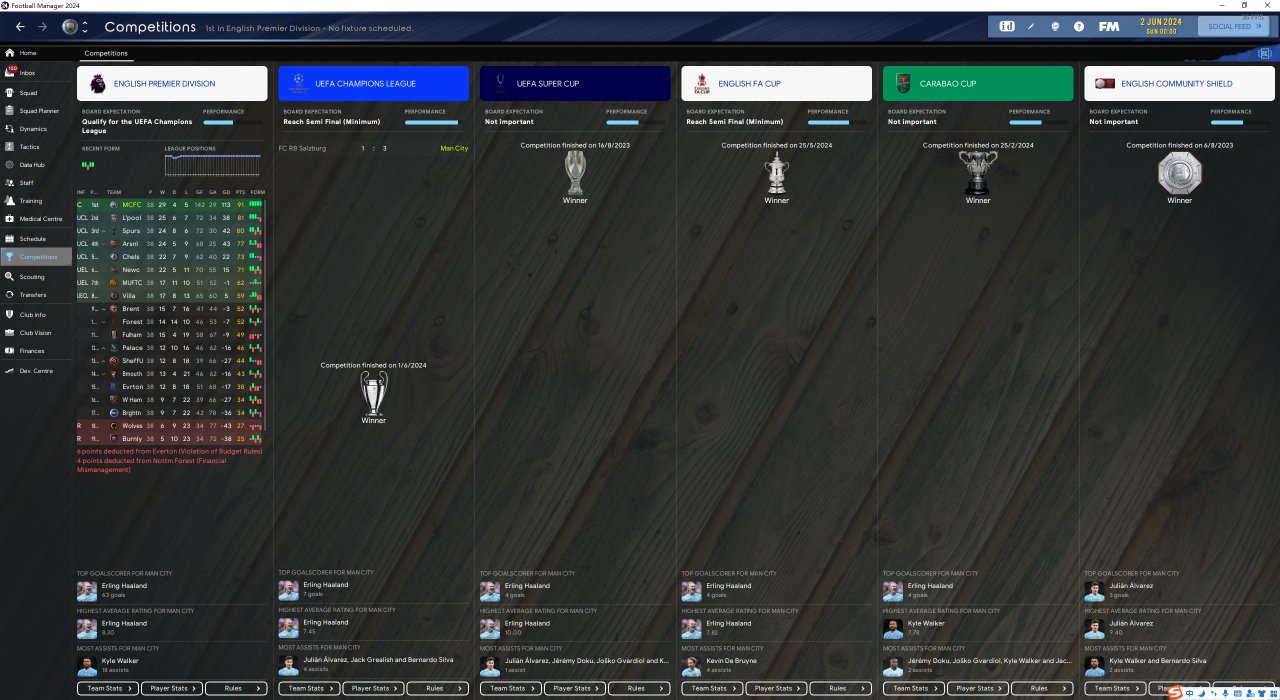Viewport: 1280px width, 700px height.
Task: Open the UEFA Super Cup header
Action: (575, 84)
